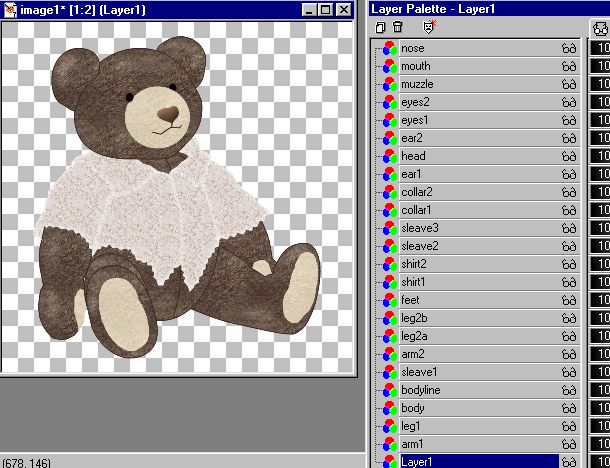
Task: Click the mask icon in Layer Palette toolbar
Action: (x=430, y=28)
